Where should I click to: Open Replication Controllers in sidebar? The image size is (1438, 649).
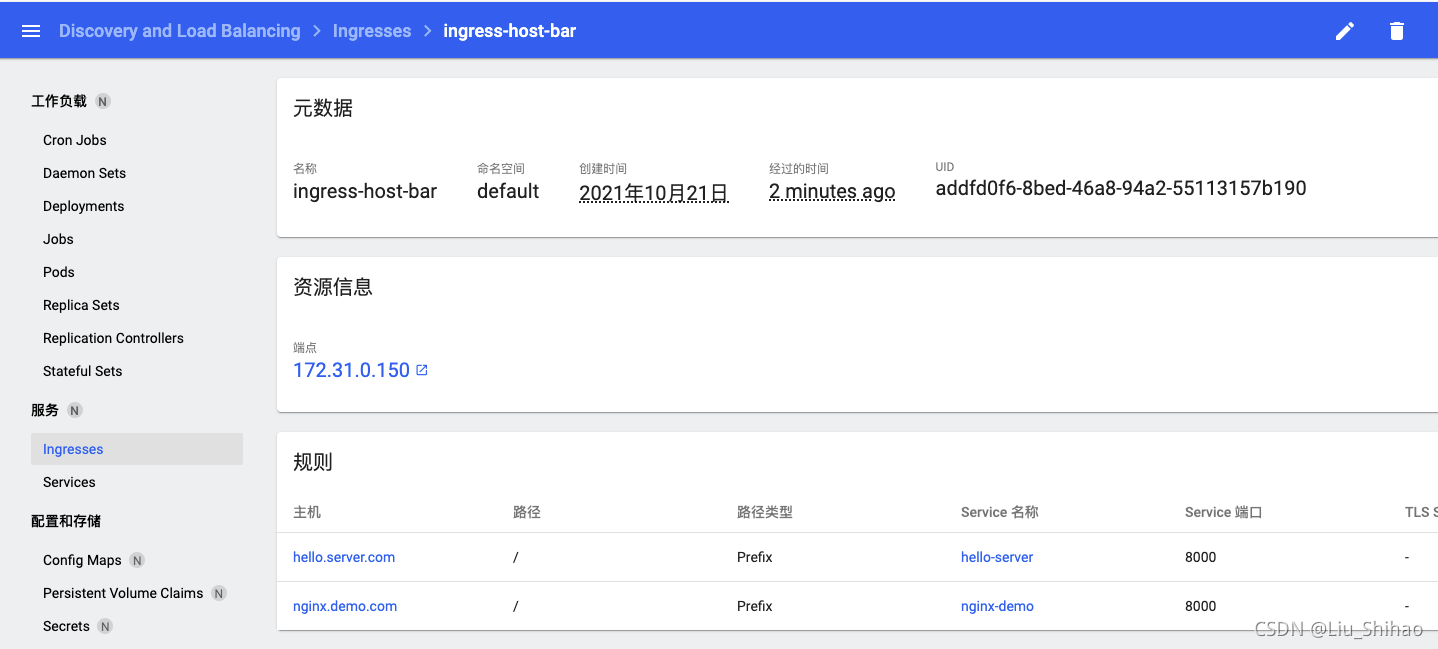click(x=114, y=338)
